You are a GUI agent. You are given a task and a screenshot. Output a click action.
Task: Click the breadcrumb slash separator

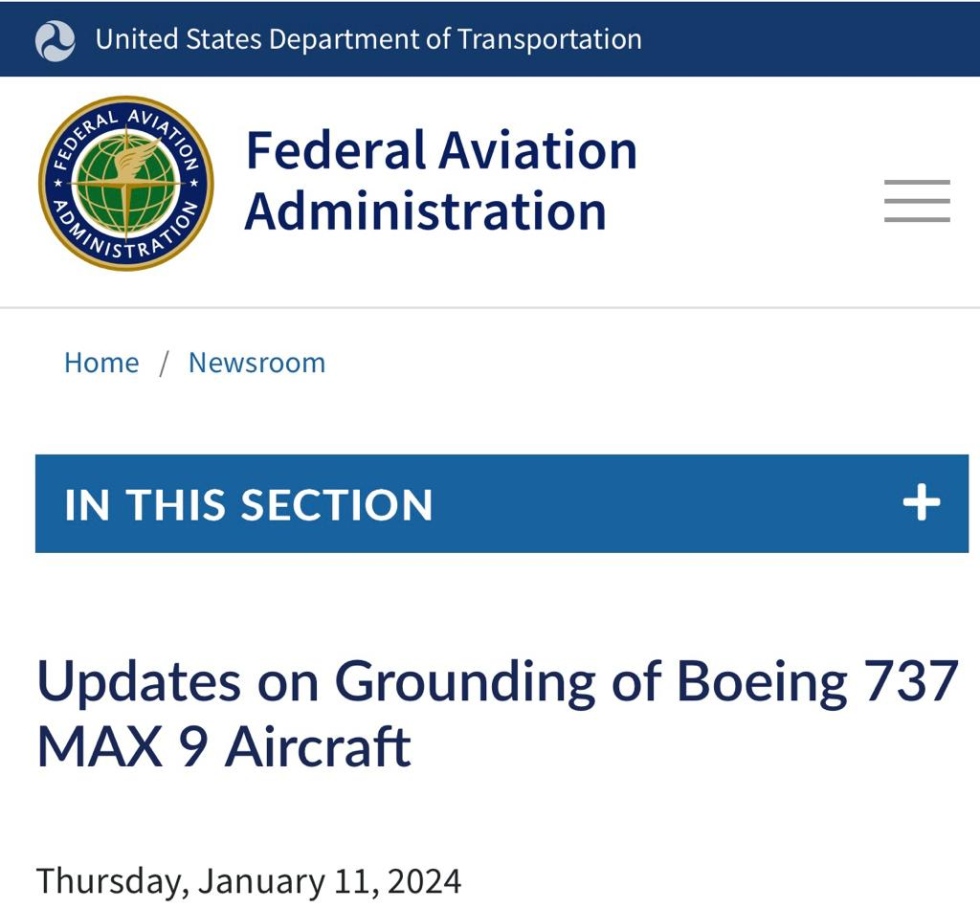164,364
